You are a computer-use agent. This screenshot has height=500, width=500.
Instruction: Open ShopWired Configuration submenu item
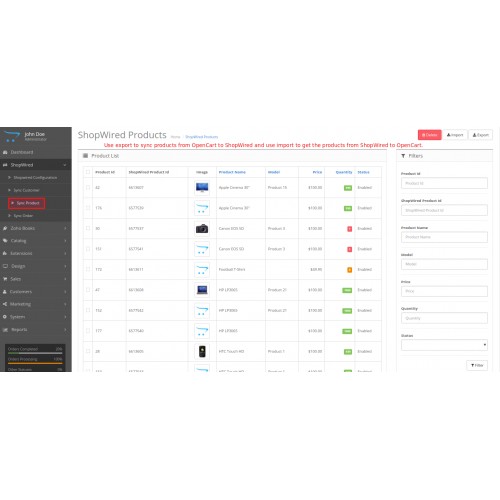[35, 178]
